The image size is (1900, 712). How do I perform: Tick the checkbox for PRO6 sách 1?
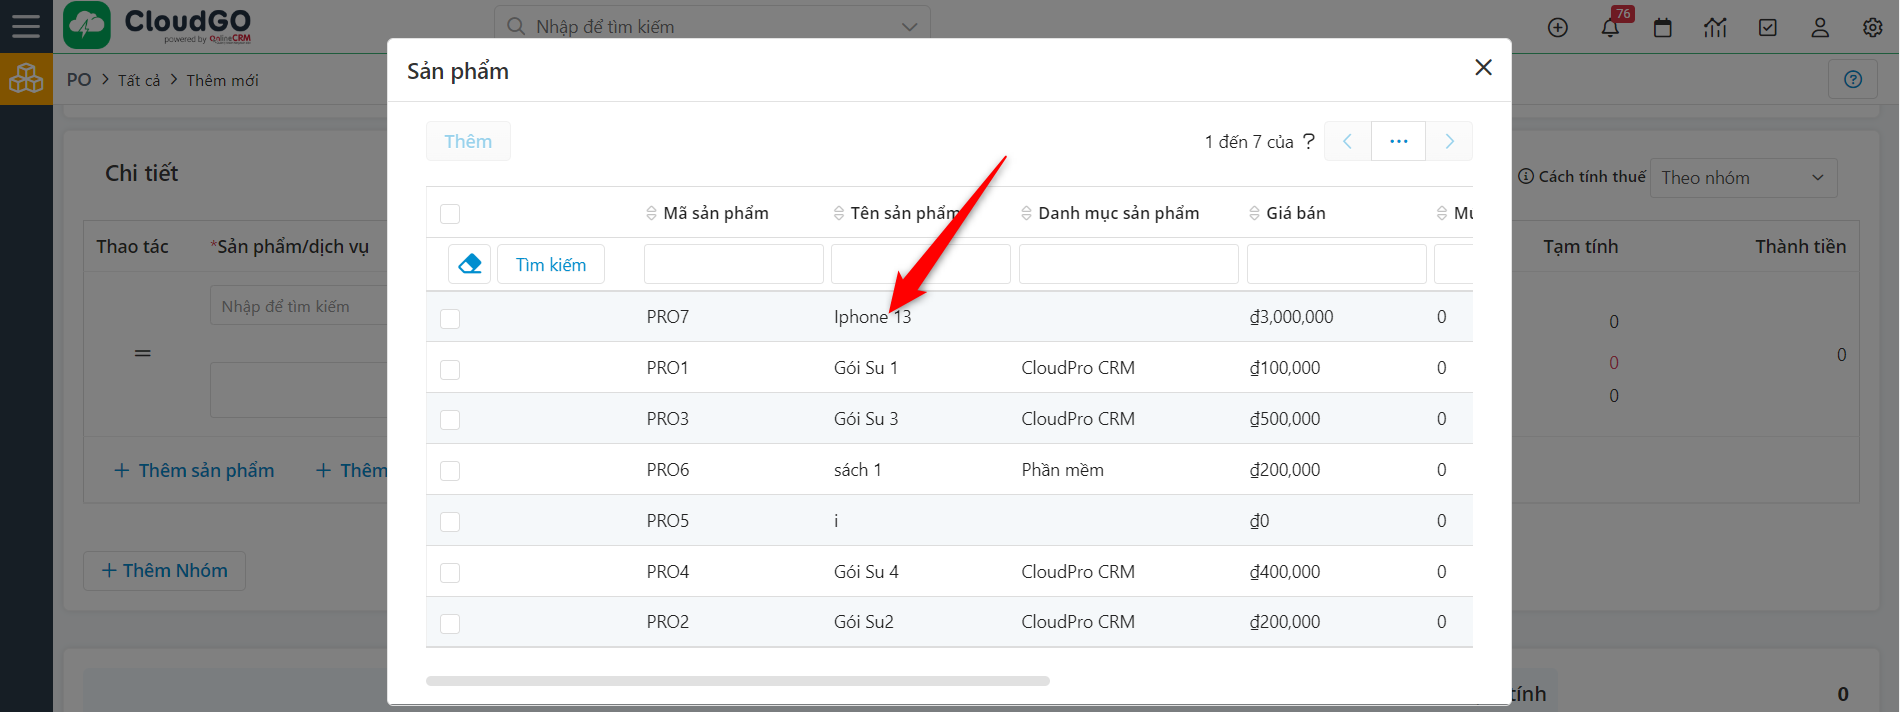click(450, 471)
